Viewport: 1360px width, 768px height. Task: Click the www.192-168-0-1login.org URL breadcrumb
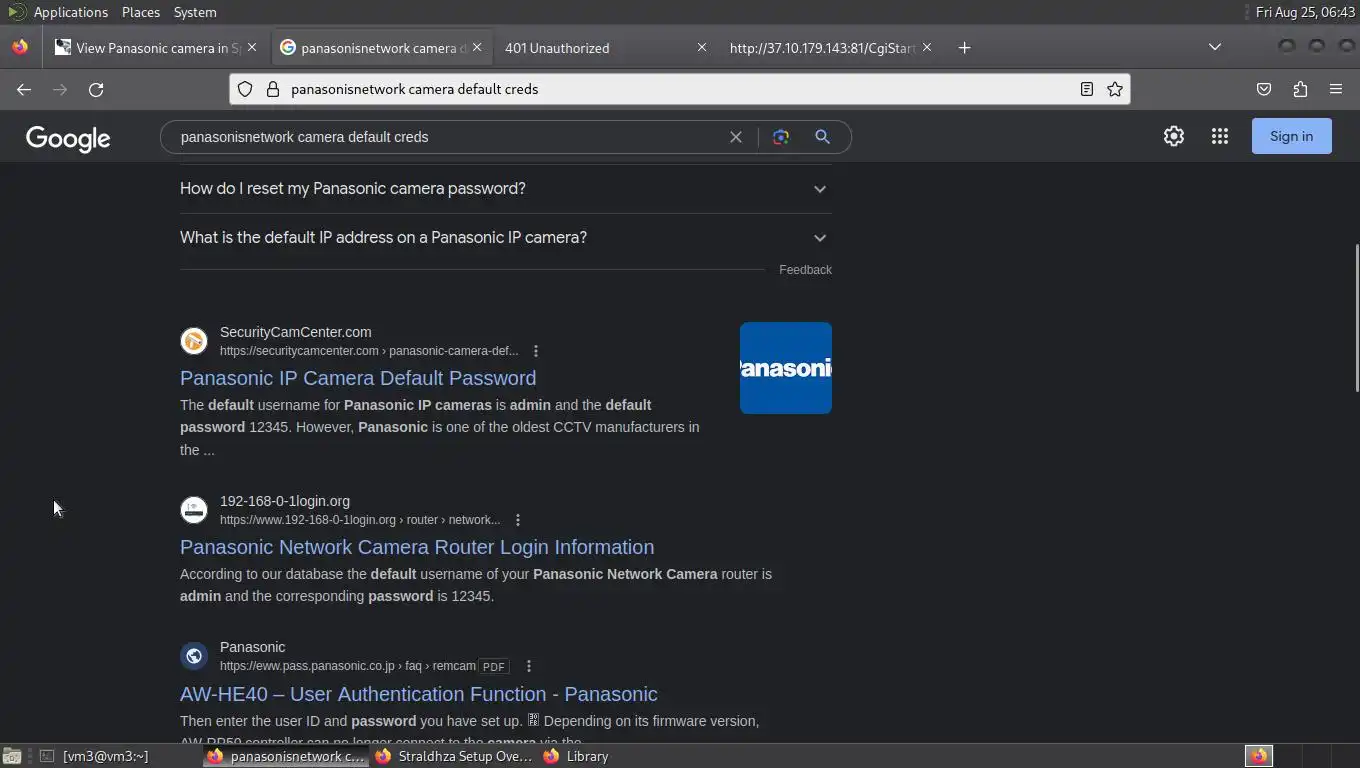click(x=360, y=520)
